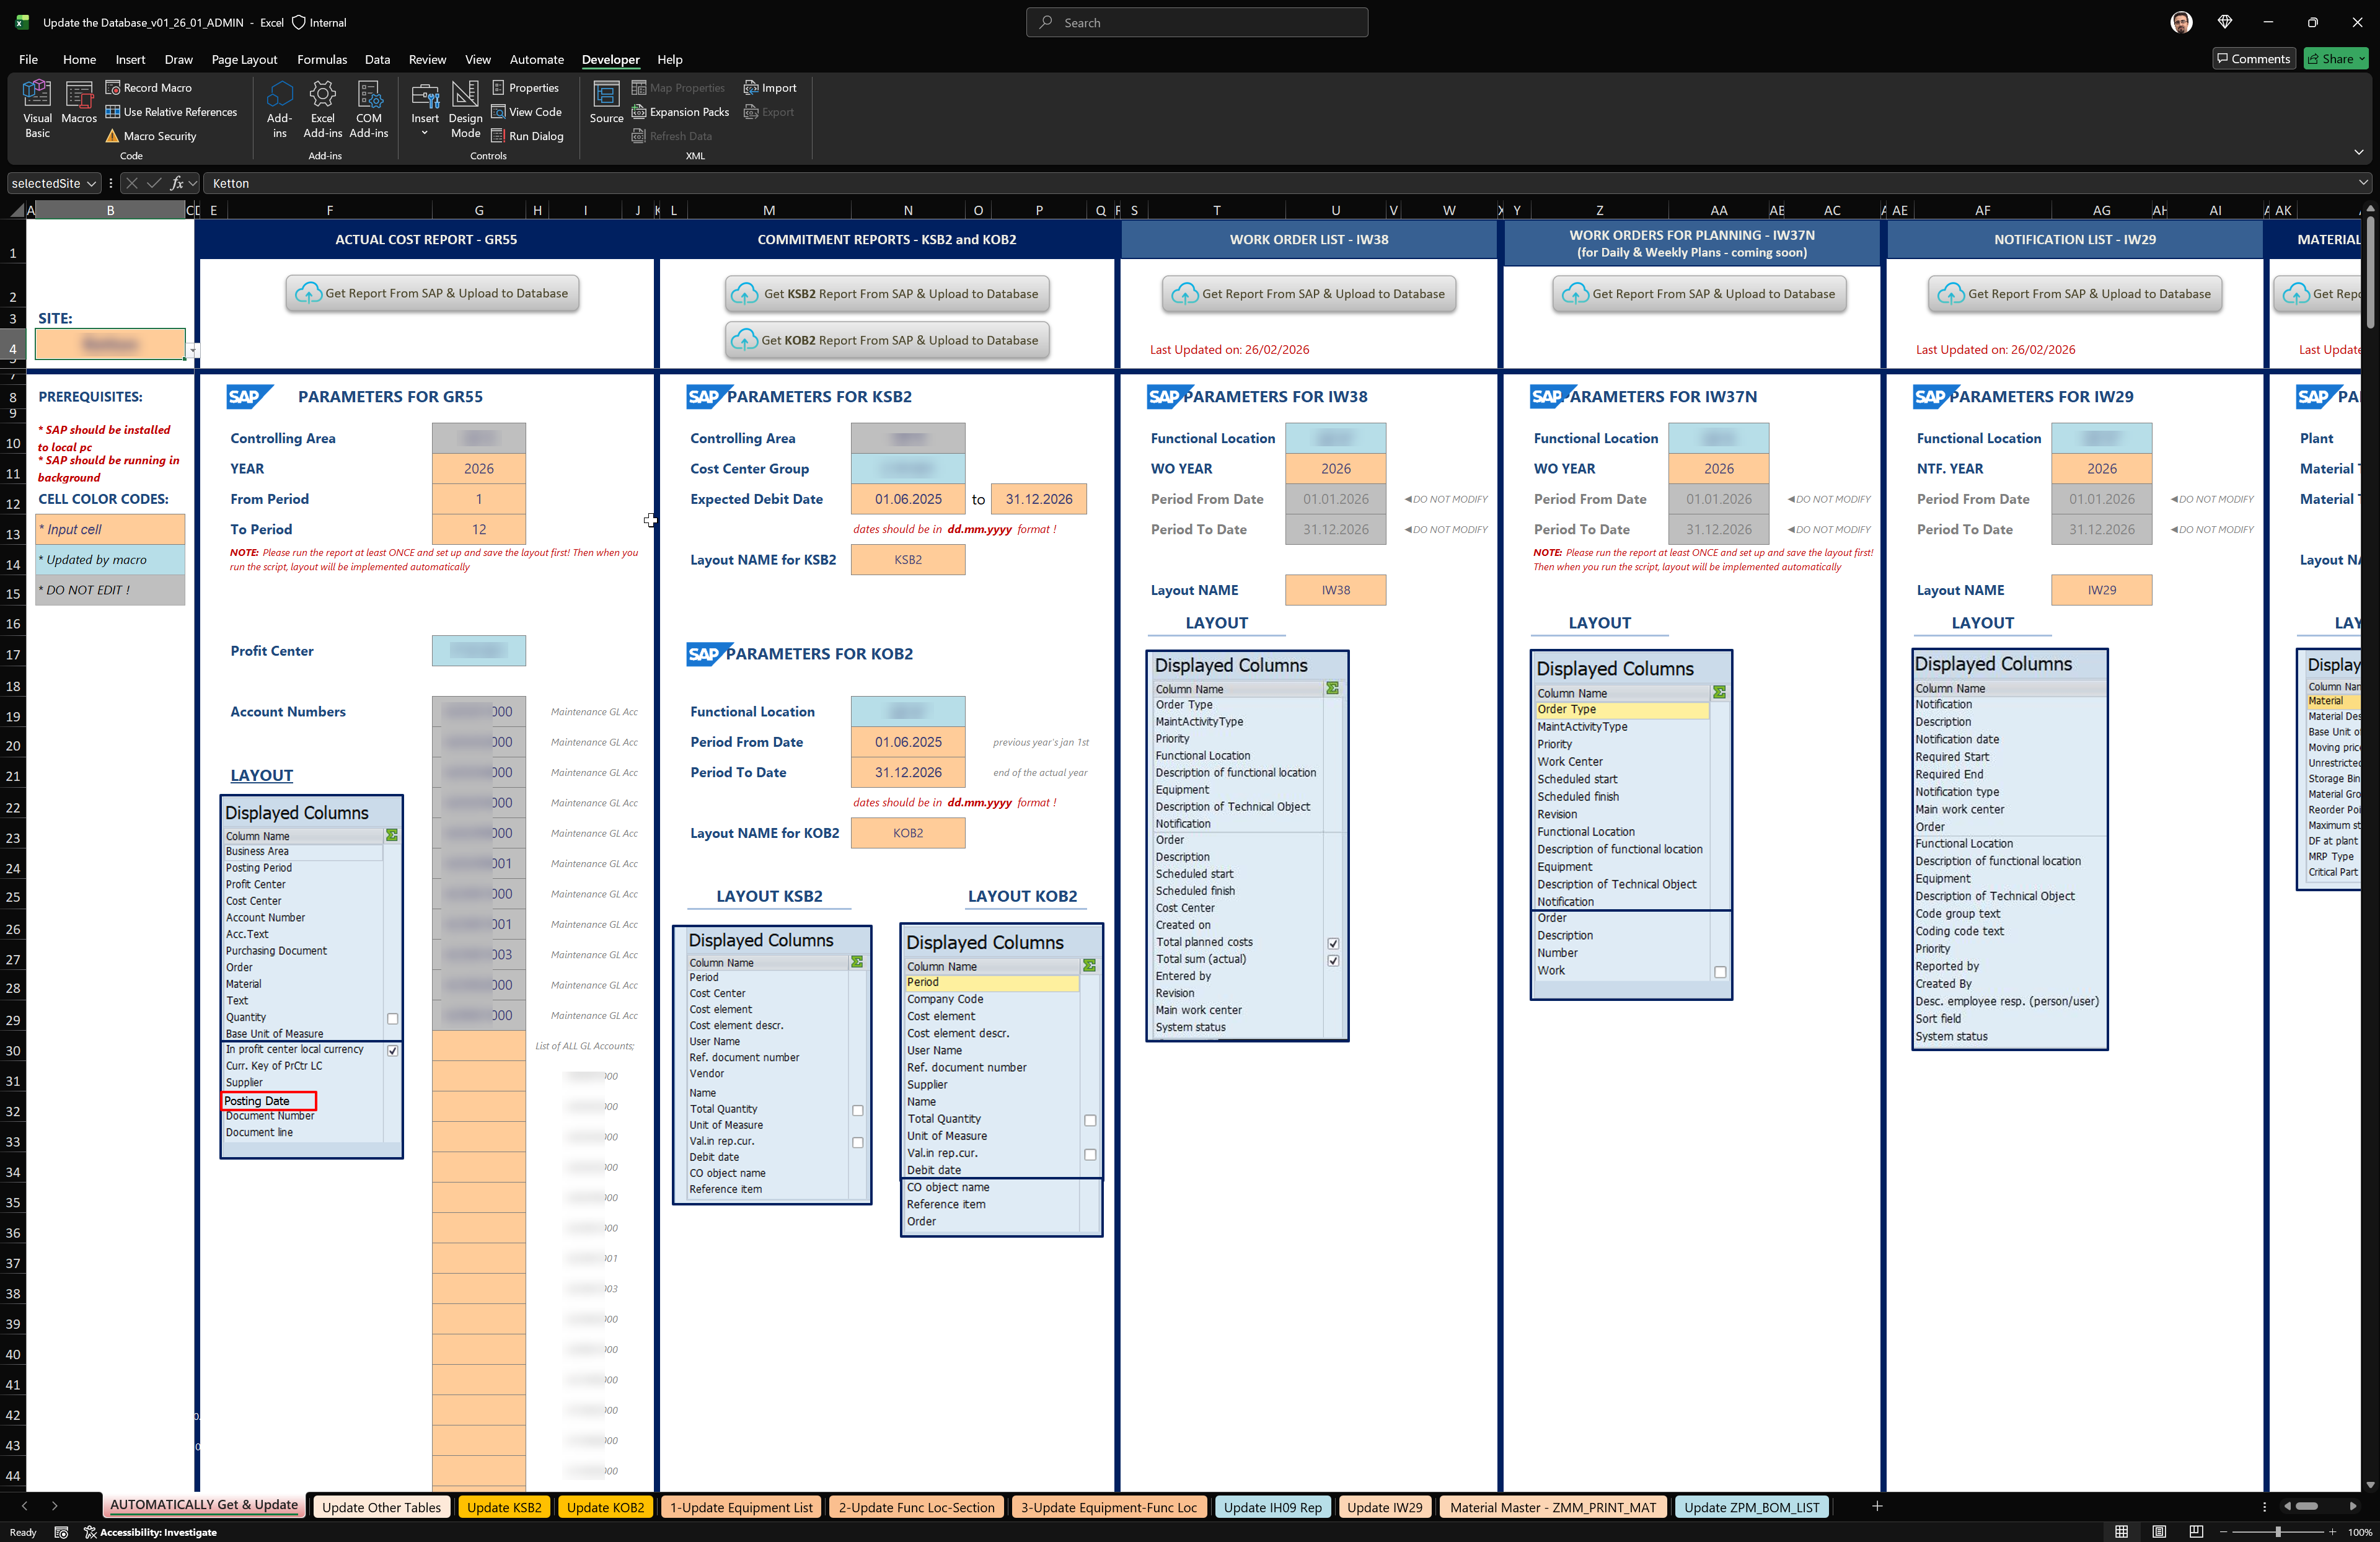Open the Update KOB2 sheet tab
The height and width of the screenshot is (1542, 2380).
click(605, 1507)
